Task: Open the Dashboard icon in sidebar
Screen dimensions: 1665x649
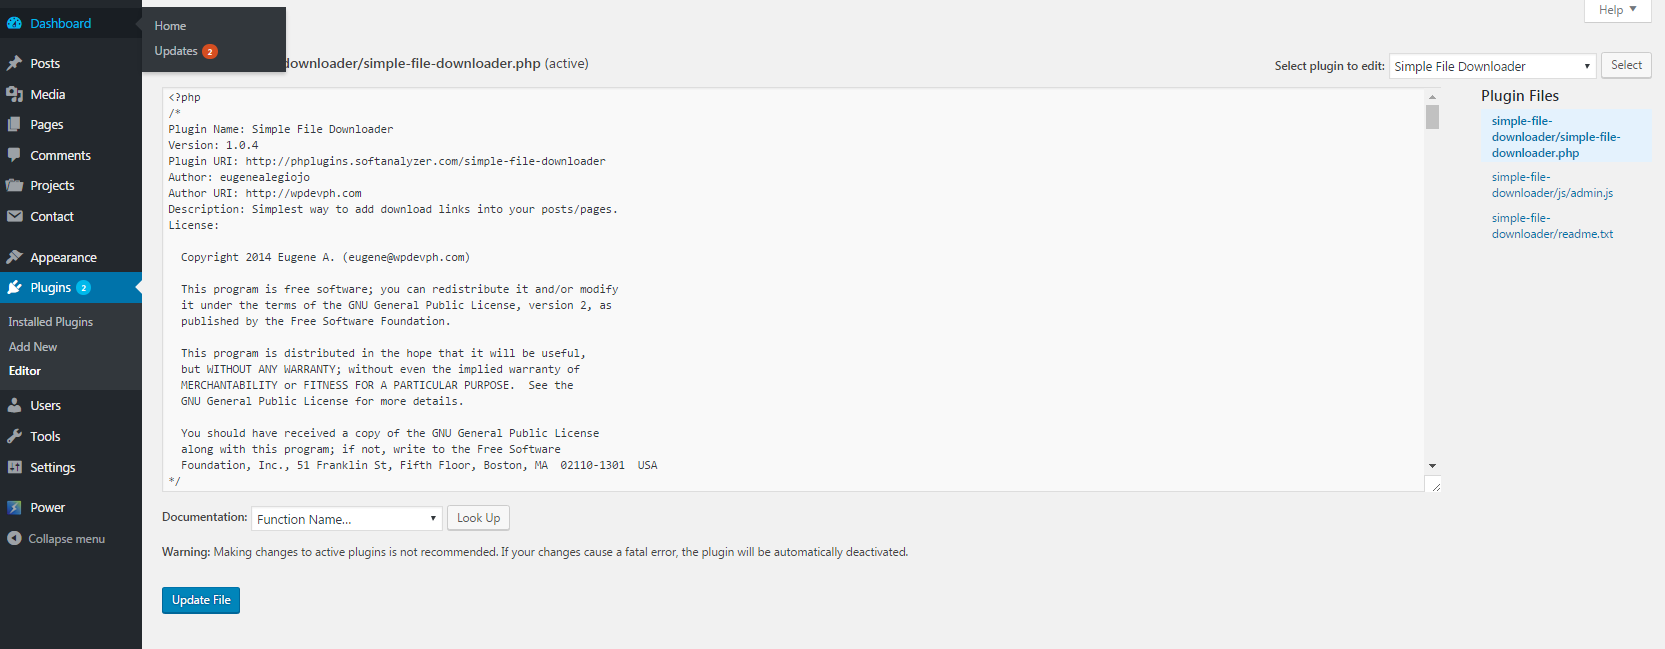Action: (15, 22)
